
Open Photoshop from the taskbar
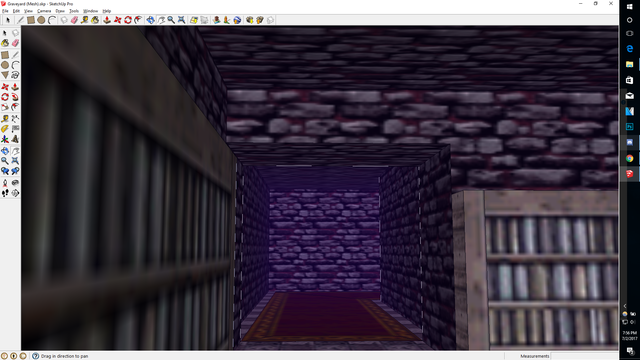coord(629,127)
